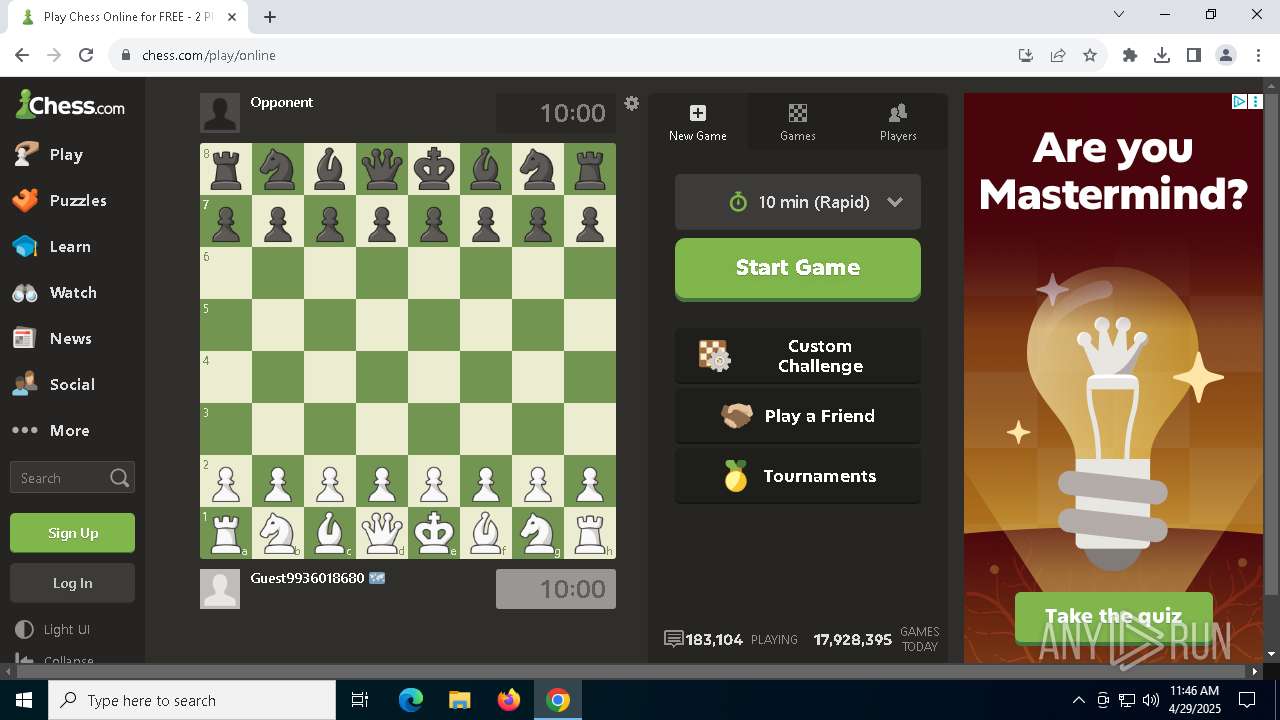Click the Log In button
The width and height of the screenshot is (1280, 720).
(72, 583)
